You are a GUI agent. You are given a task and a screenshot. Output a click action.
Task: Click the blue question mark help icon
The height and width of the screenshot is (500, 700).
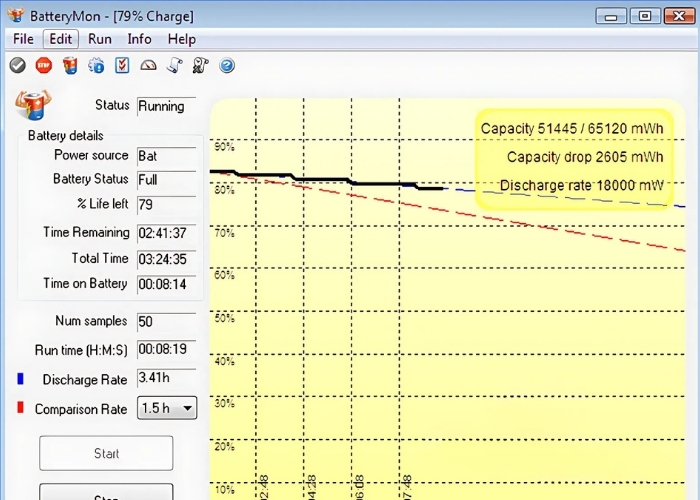point(226,66)
